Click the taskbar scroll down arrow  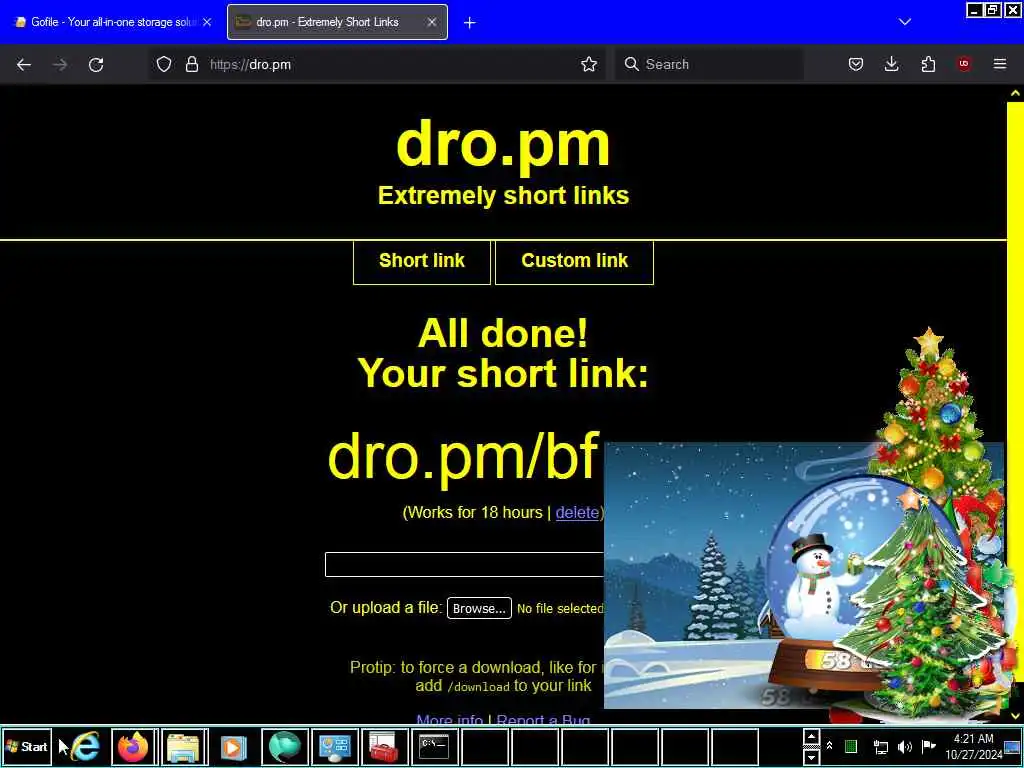tap(810, 757)
